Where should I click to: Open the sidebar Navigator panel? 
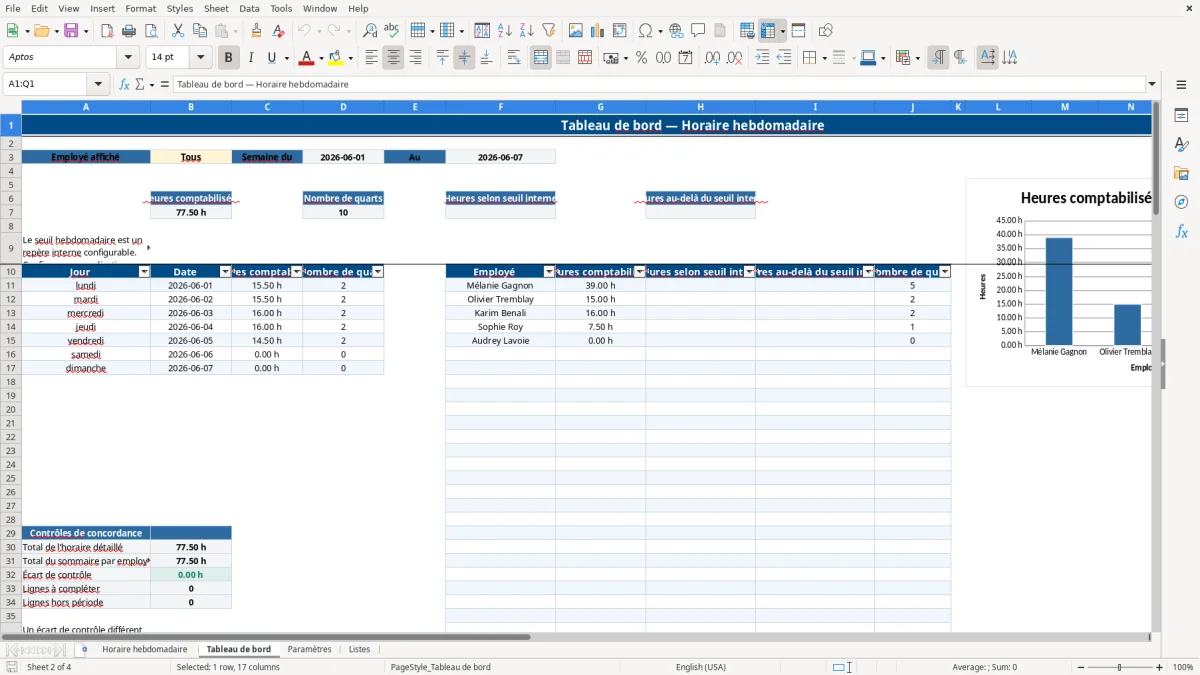coord(1181,202)
